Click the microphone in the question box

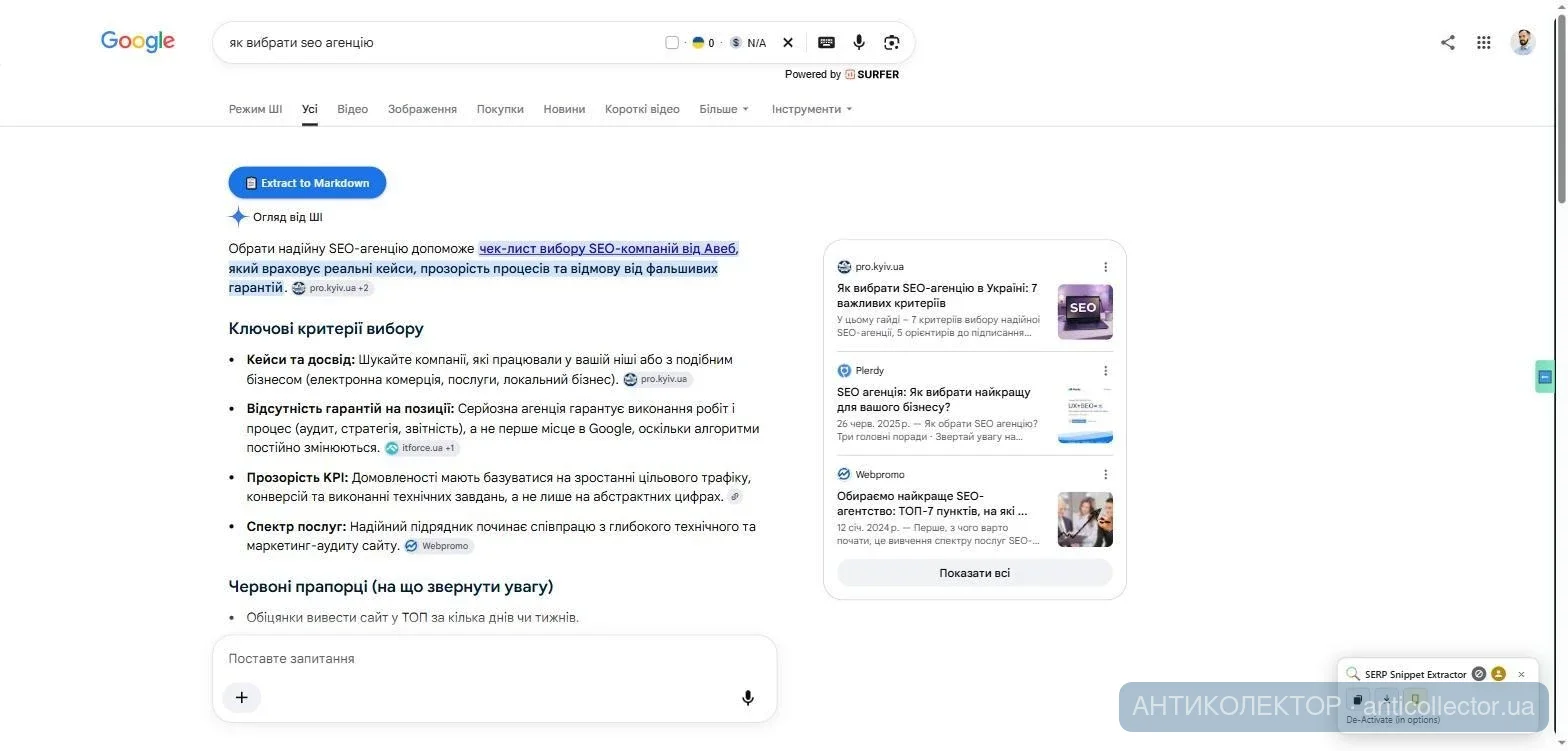(x=748, y=697)
